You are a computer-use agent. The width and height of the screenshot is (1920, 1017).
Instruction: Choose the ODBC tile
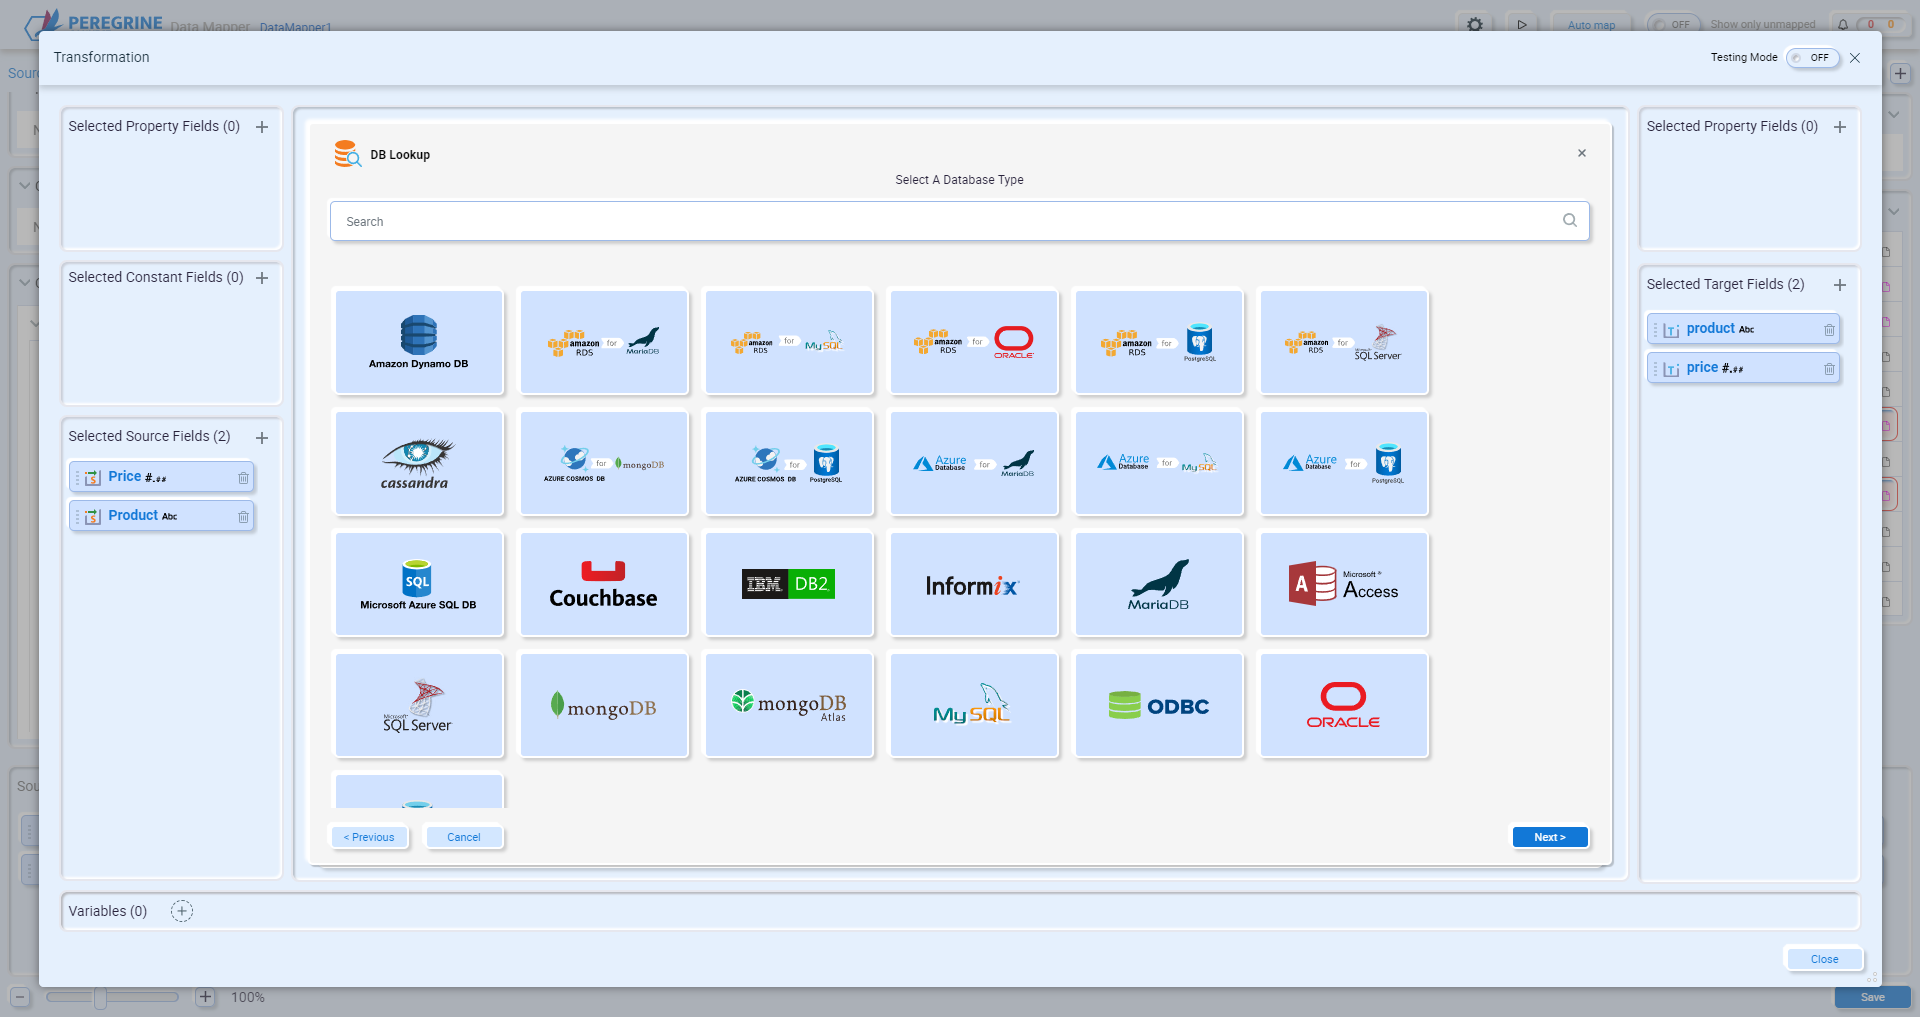point(1159,705)
